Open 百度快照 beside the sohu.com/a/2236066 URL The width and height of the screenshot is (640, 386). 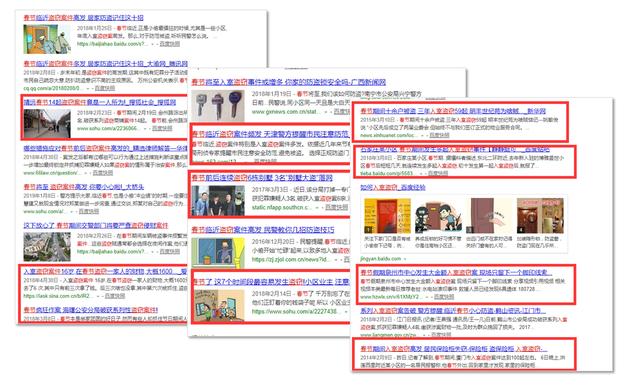[162, 128]
